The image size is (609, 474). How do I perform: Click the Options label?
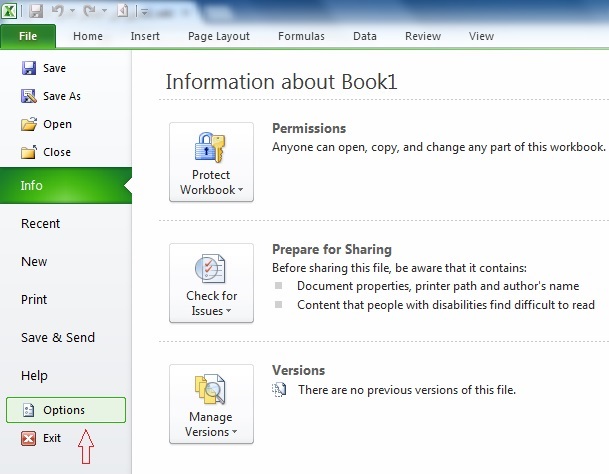(x=64, y=410)
